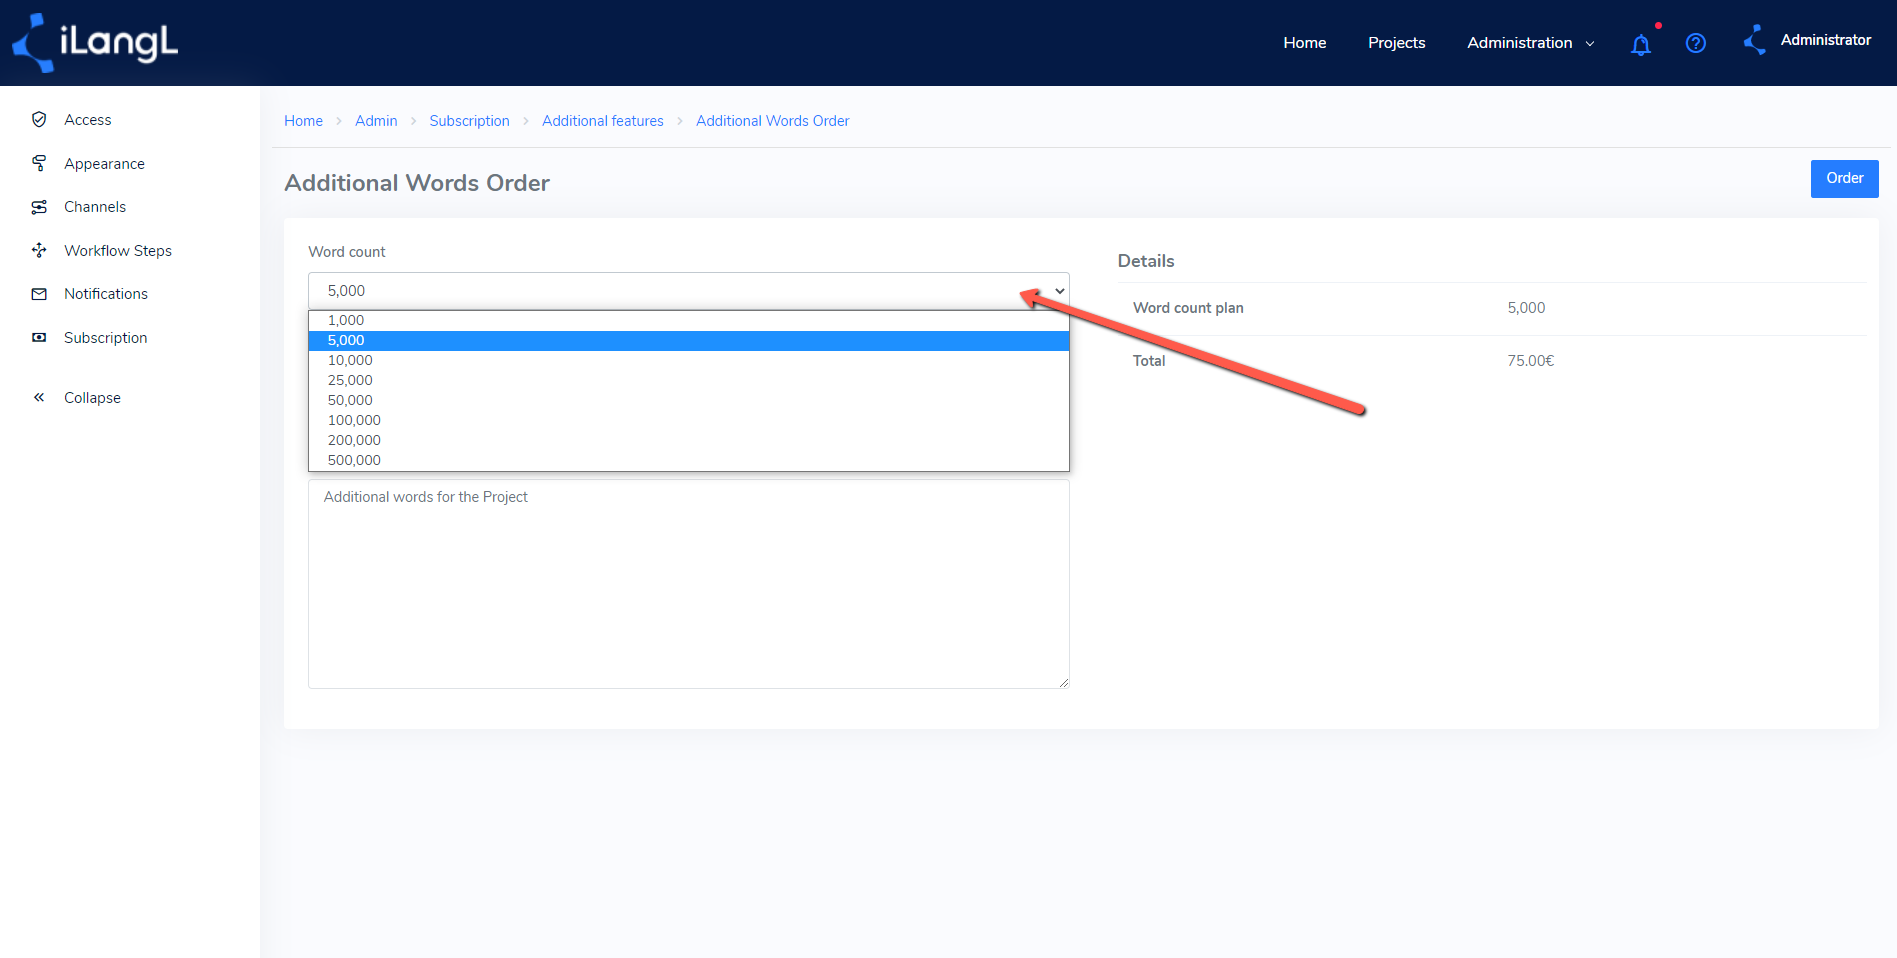Pick the 1,000 word count option
This screenshot has height=958, width=1897.
click(689, 320)
